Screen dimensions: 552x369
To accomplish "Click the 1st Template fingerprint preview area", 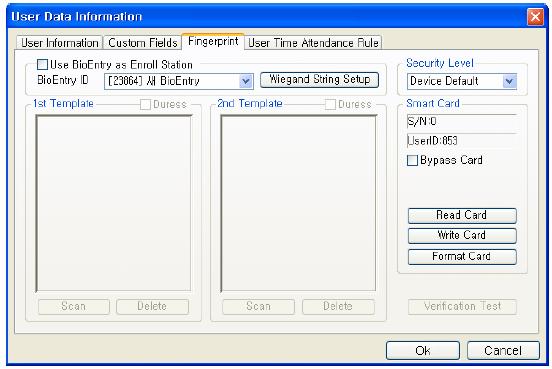I will pos(113,203).
